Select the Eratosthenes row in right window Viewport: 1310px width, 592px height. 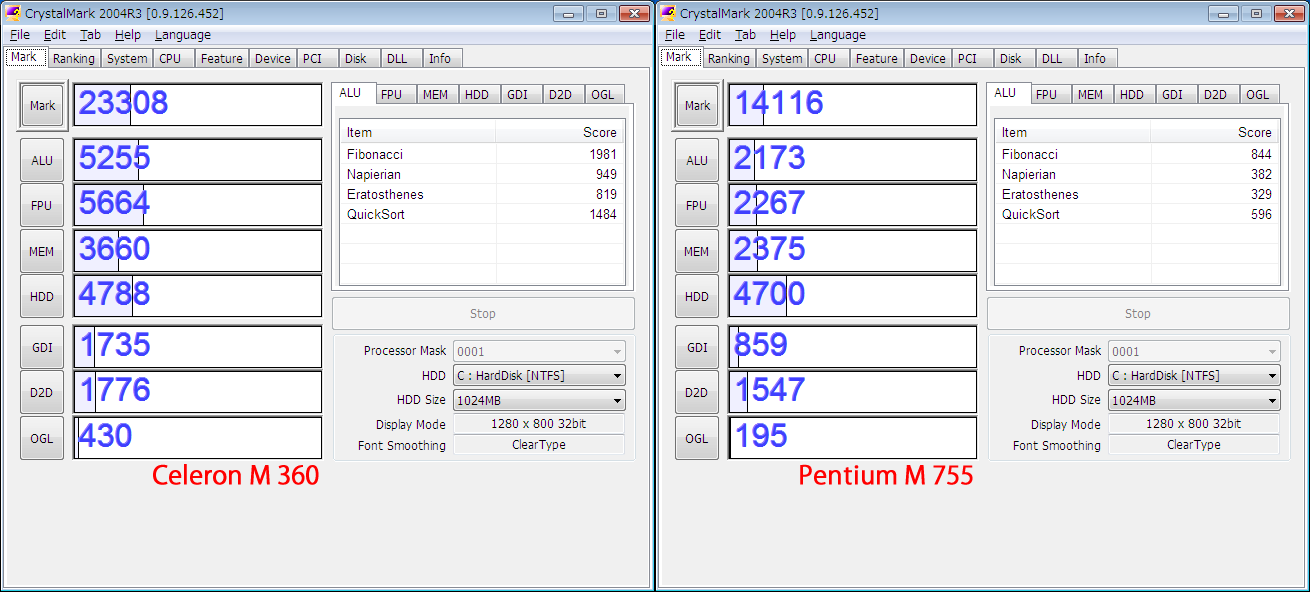pyautogui.click(x=1137, y=194)
